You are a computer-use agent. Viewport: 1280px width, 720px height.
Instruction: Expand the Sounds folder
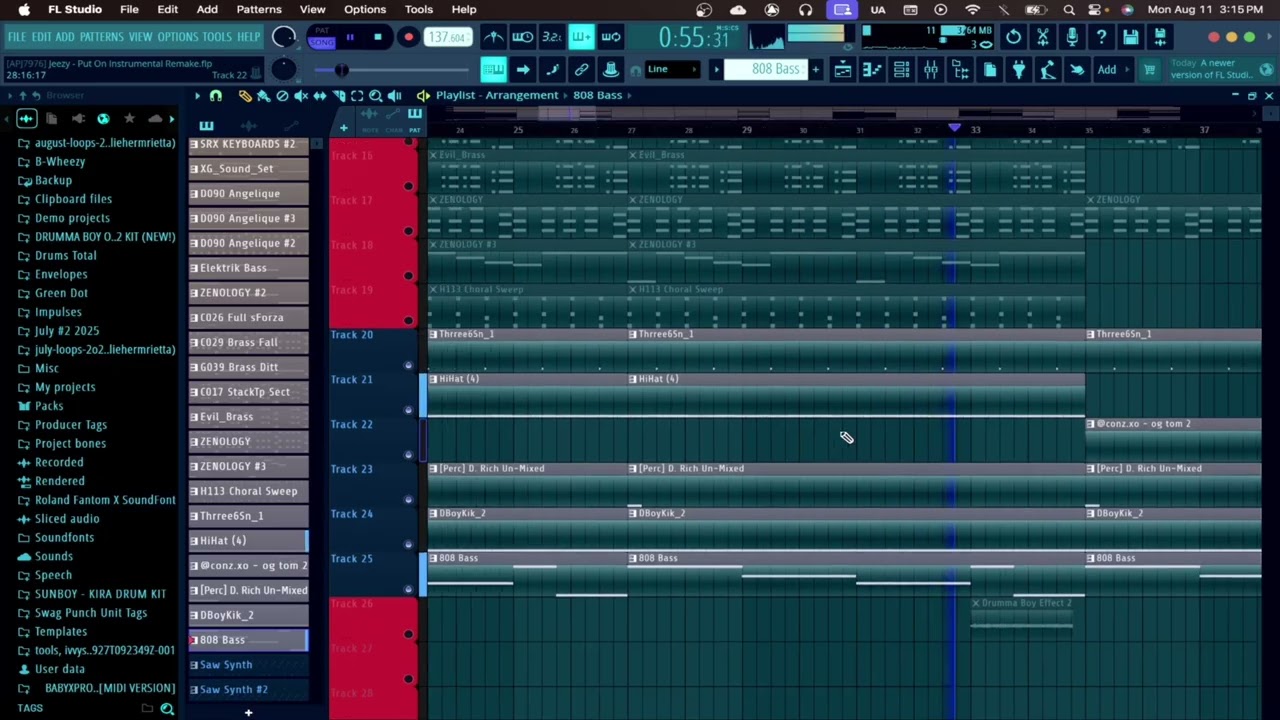point(53,557)
